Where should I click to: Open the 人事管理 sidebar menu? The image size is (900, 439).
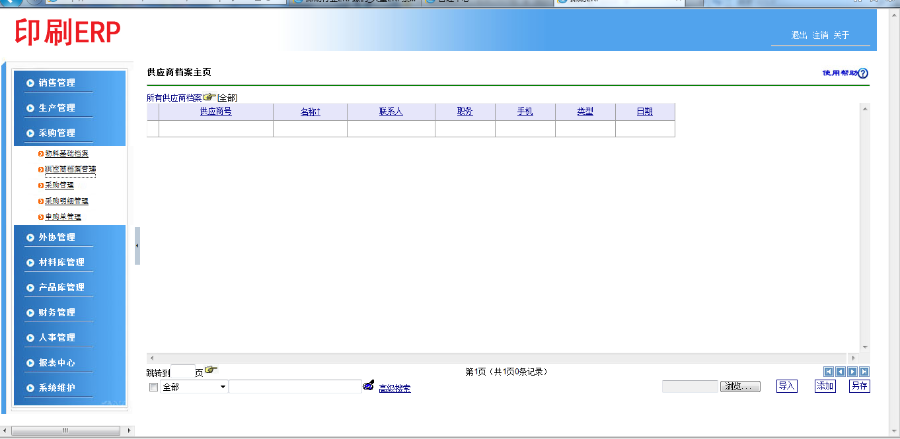point(57,337)
